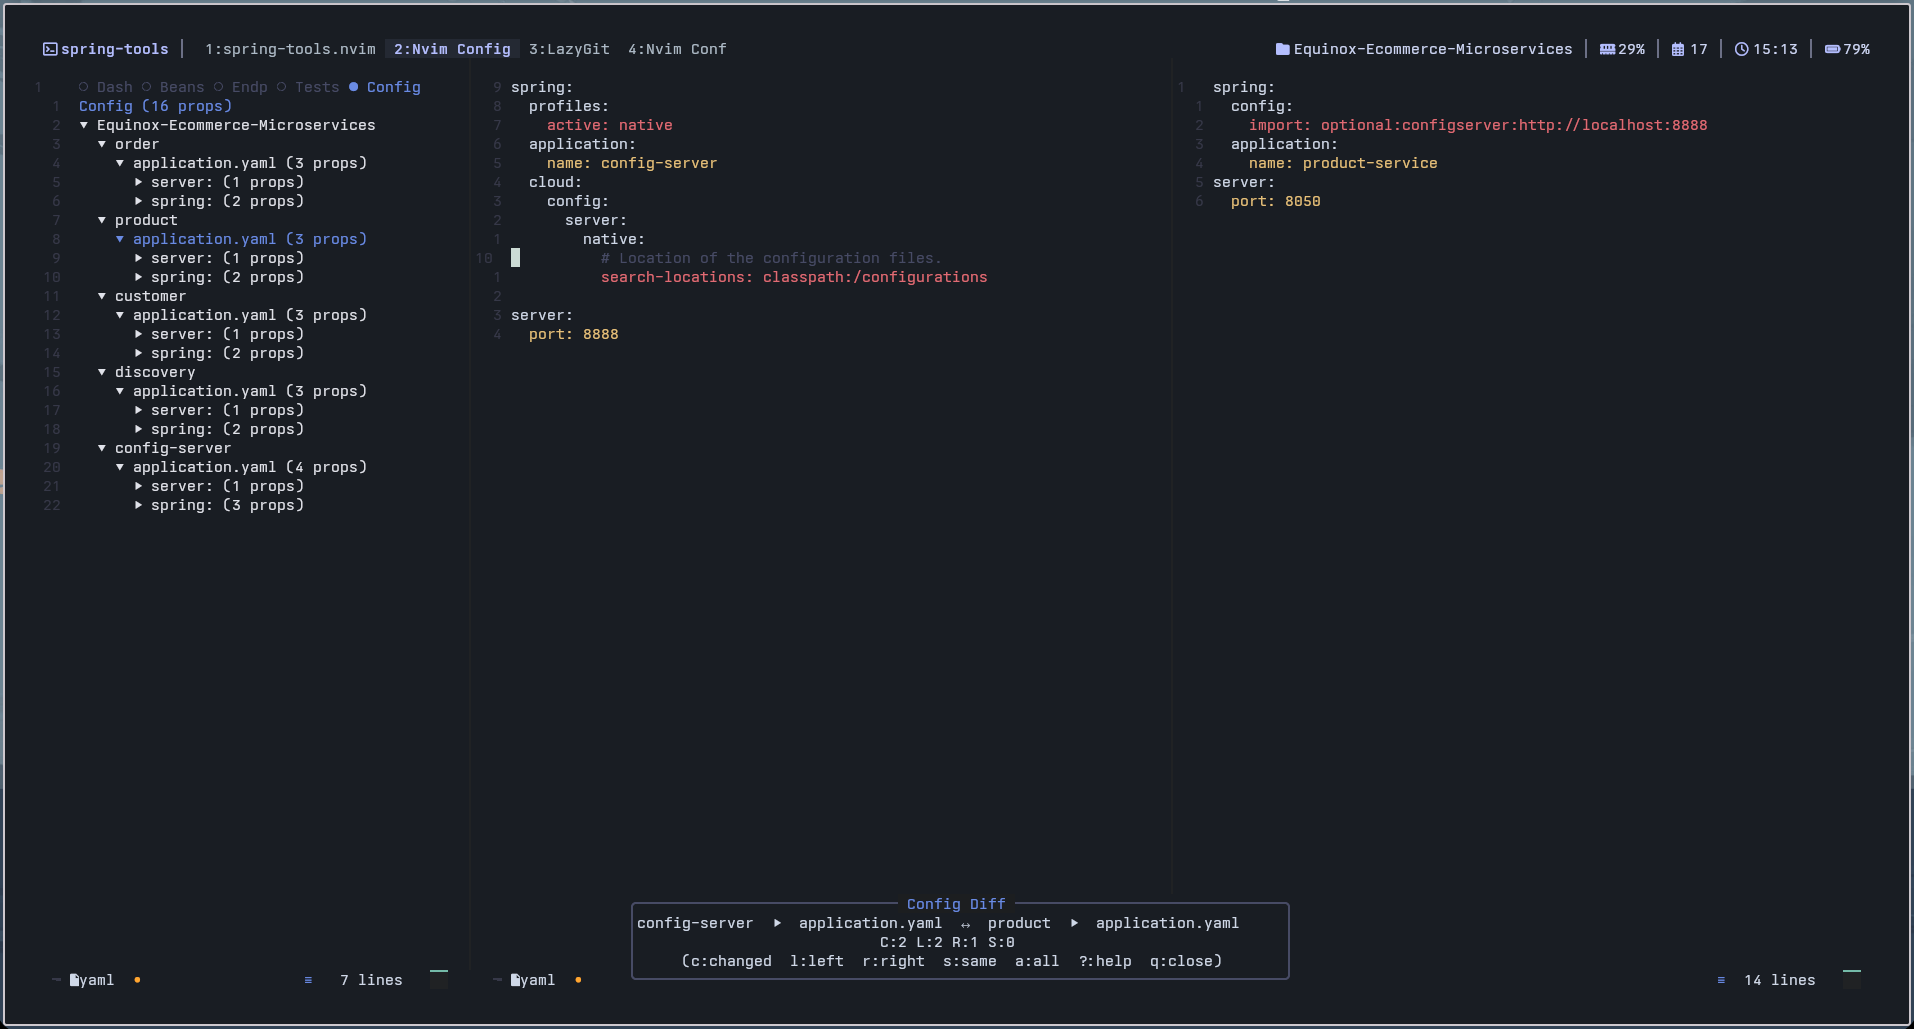Click the battery icon showing 79%
The image size is (1914, 1029).
click(1832, 49)
